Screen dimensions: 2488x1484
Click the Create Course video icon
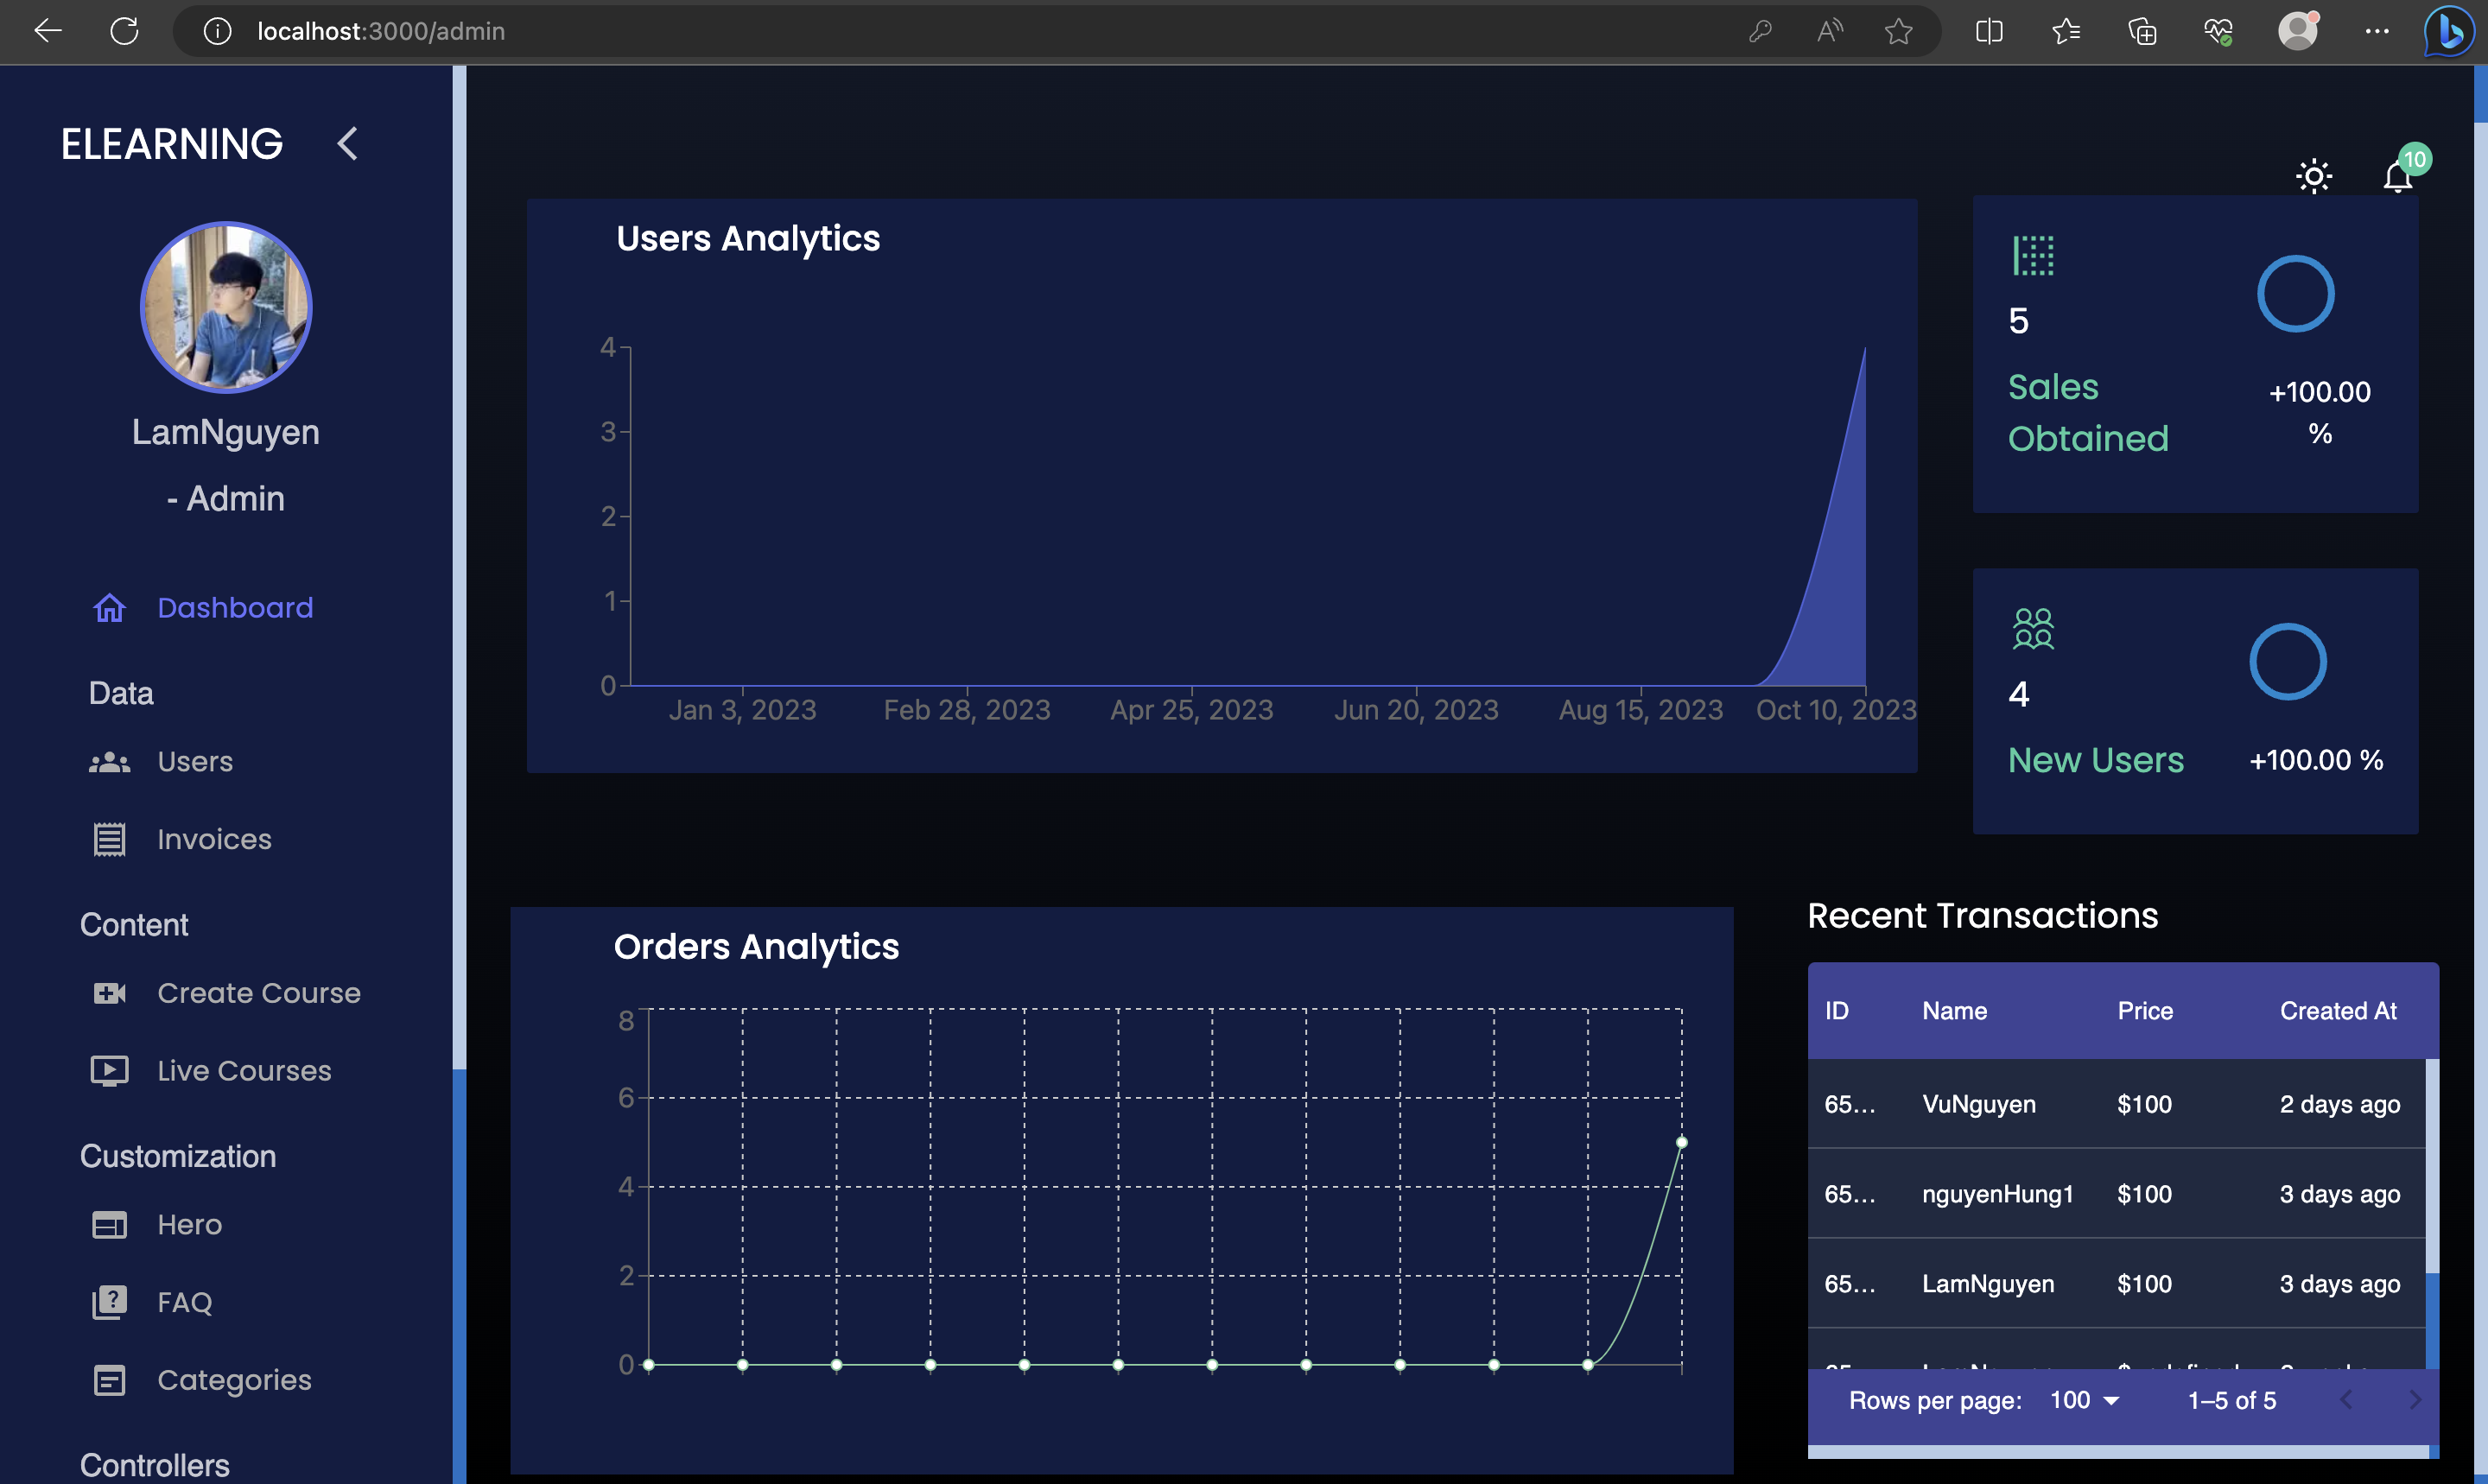(110, 993)
